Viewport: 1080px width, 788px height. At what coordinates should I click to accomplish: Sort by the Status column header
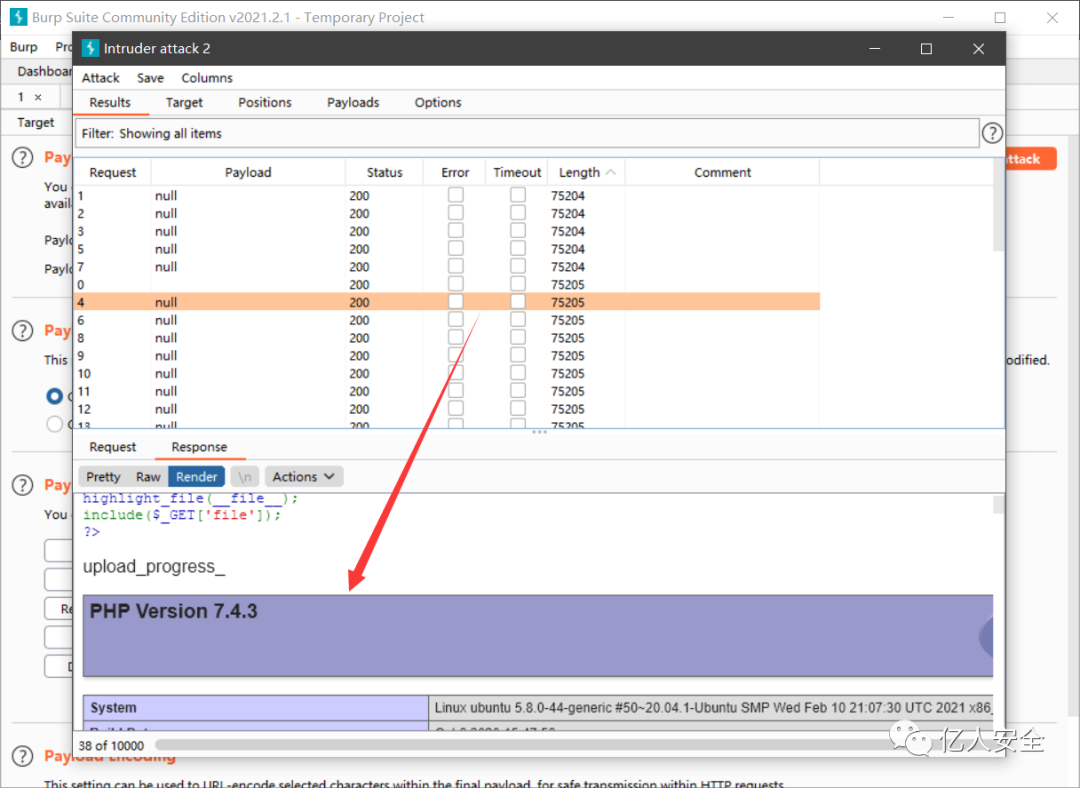384,172
